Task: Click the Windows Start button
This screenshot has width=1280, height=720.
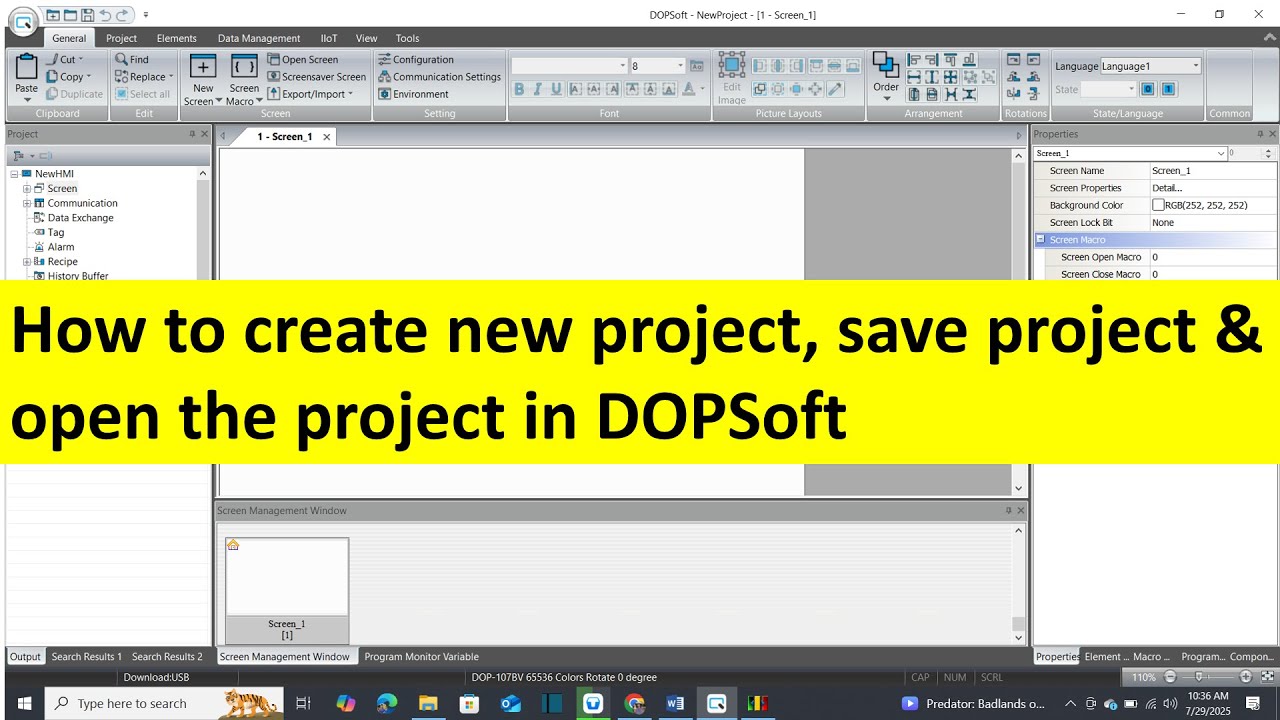Action: pyautogui.click(x=23, y=703)
